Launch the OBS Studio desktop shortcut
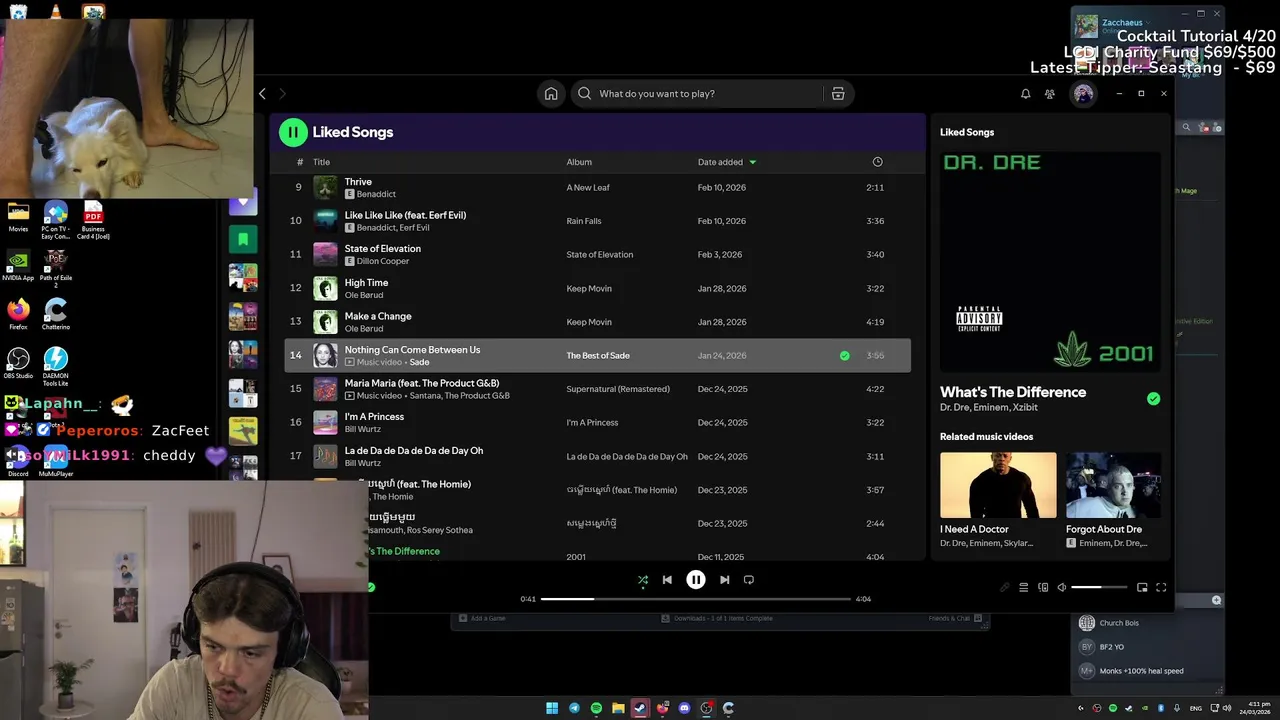Image resolution: width=1280 pixels, height=720 pixels. point(18,363)
